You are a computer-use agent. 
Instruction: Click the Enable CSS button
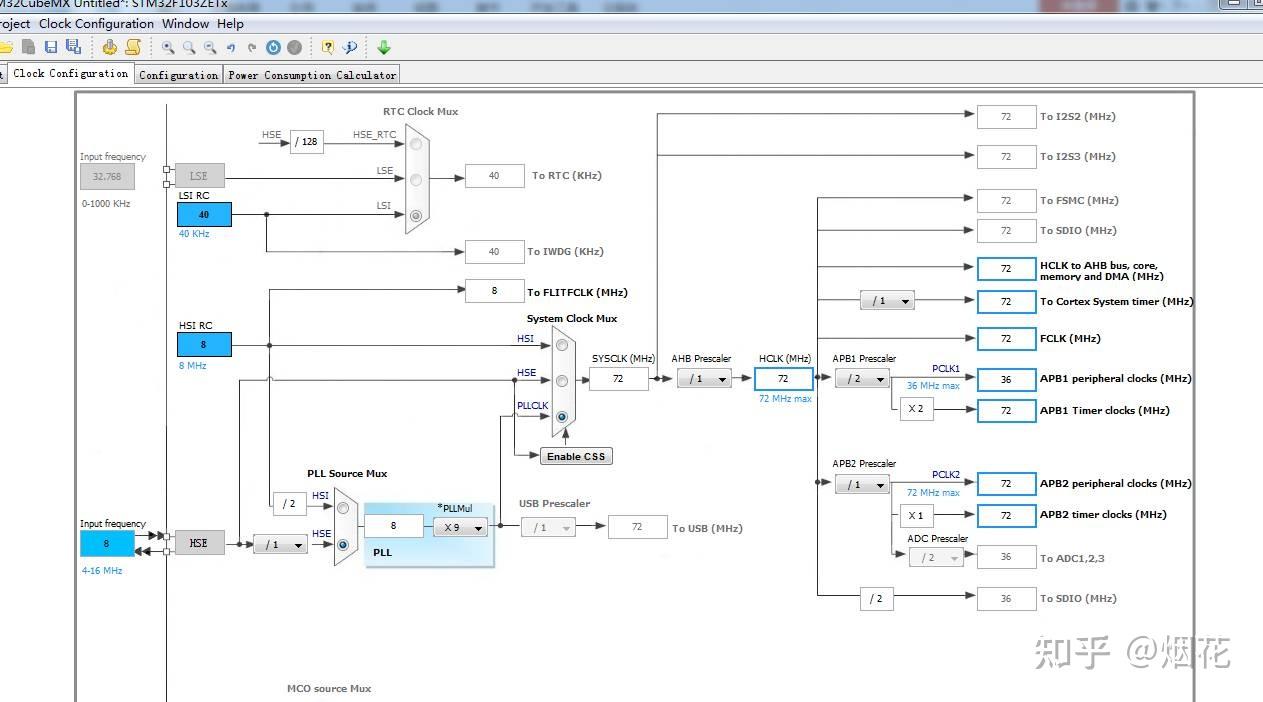pos(576,456)
